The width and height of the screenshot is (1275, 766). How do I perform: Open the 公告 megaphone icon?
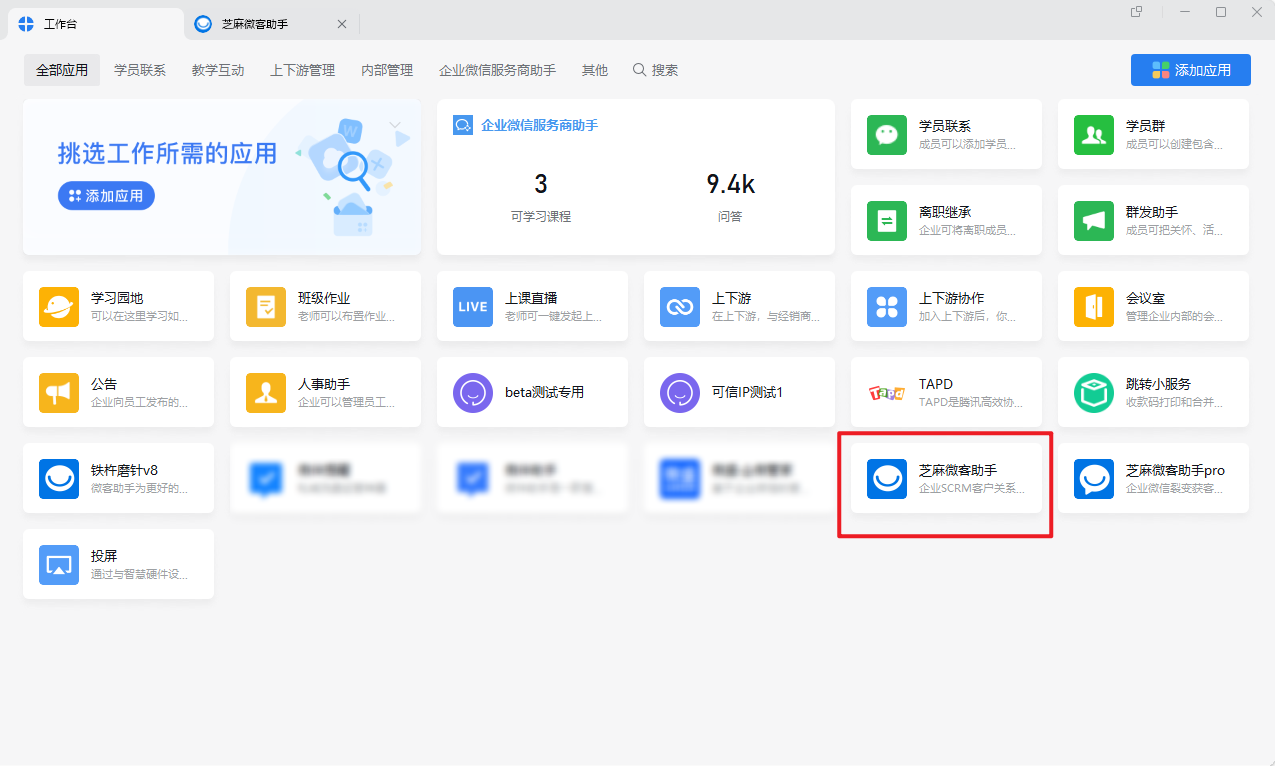coord(59,392)
